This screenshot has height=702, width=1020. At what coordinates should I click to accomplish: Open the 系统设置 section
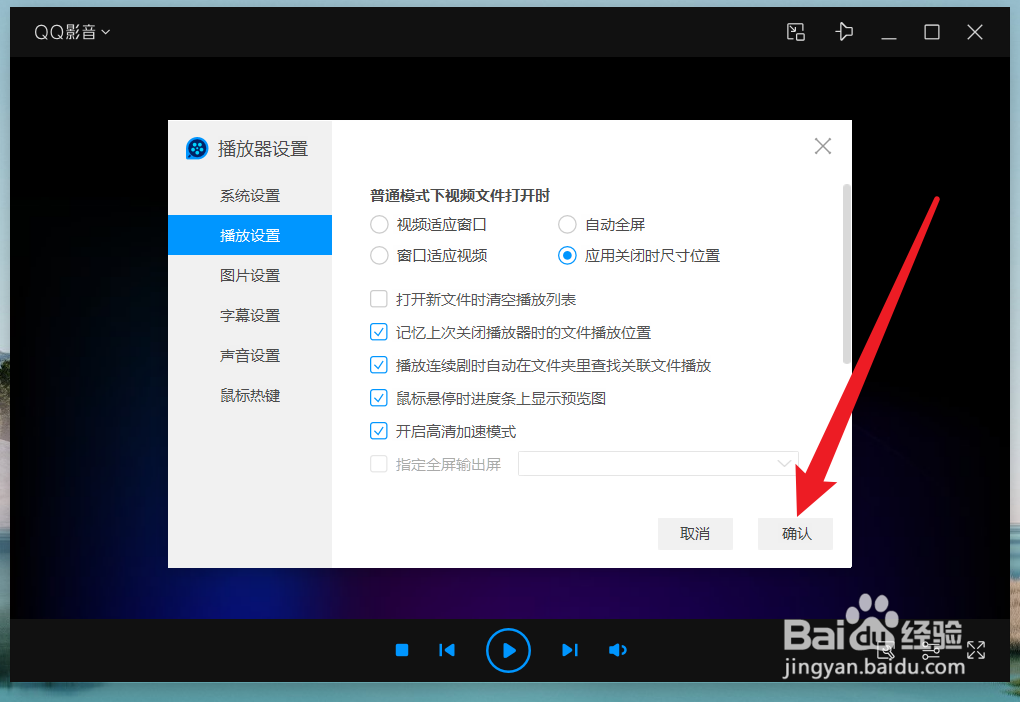click(250, 195)
